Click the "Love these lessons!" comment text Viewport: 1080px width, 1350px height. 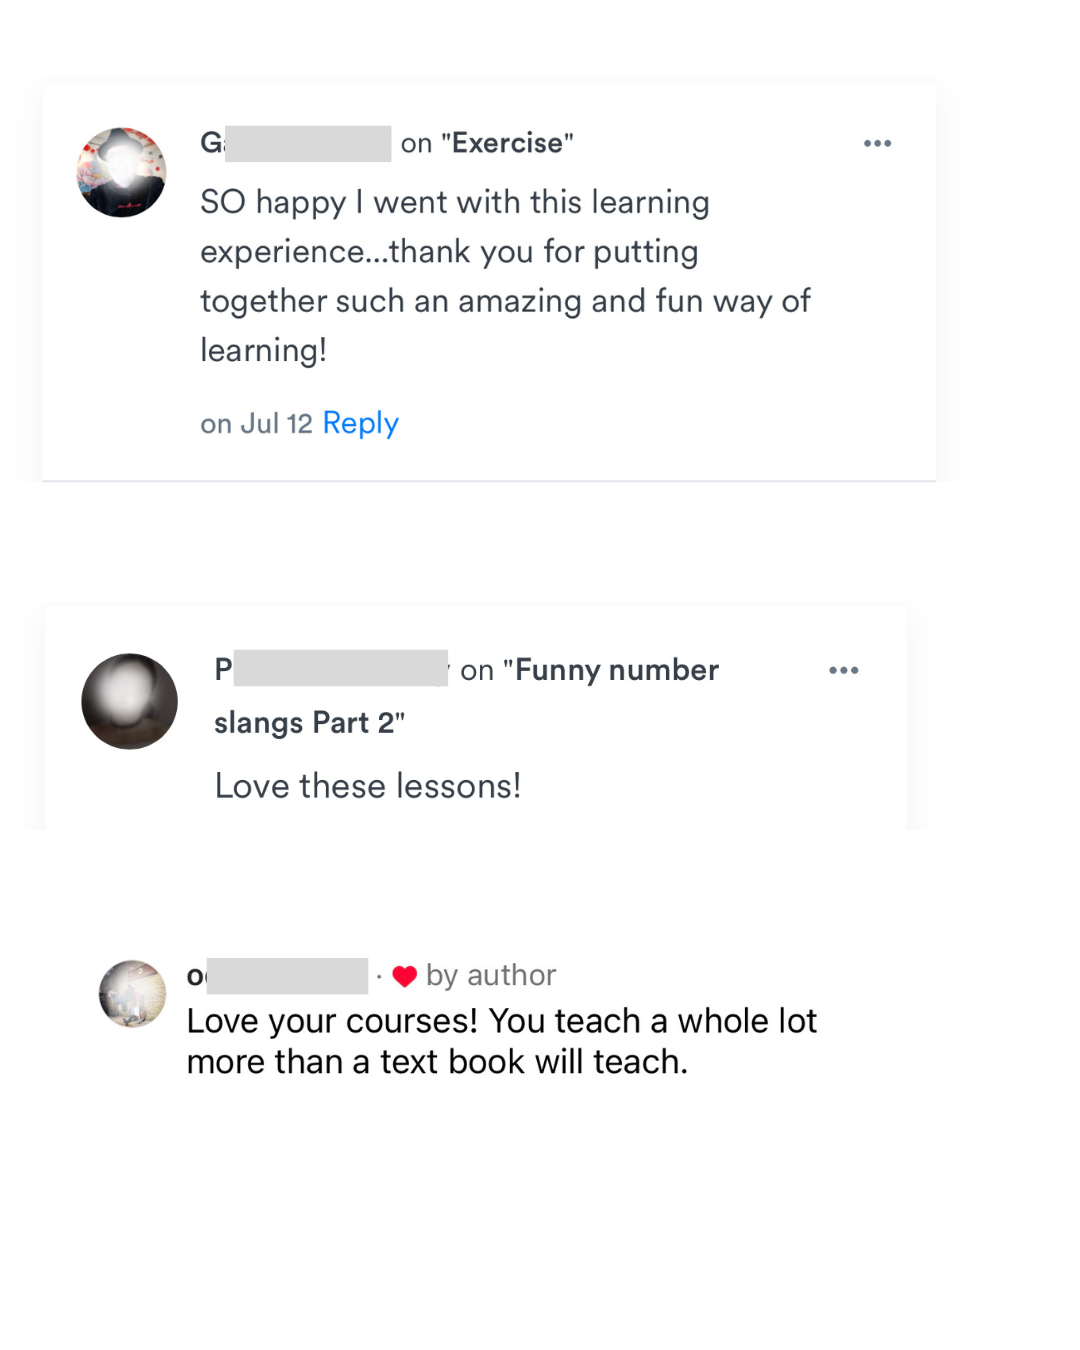(368, 786)
